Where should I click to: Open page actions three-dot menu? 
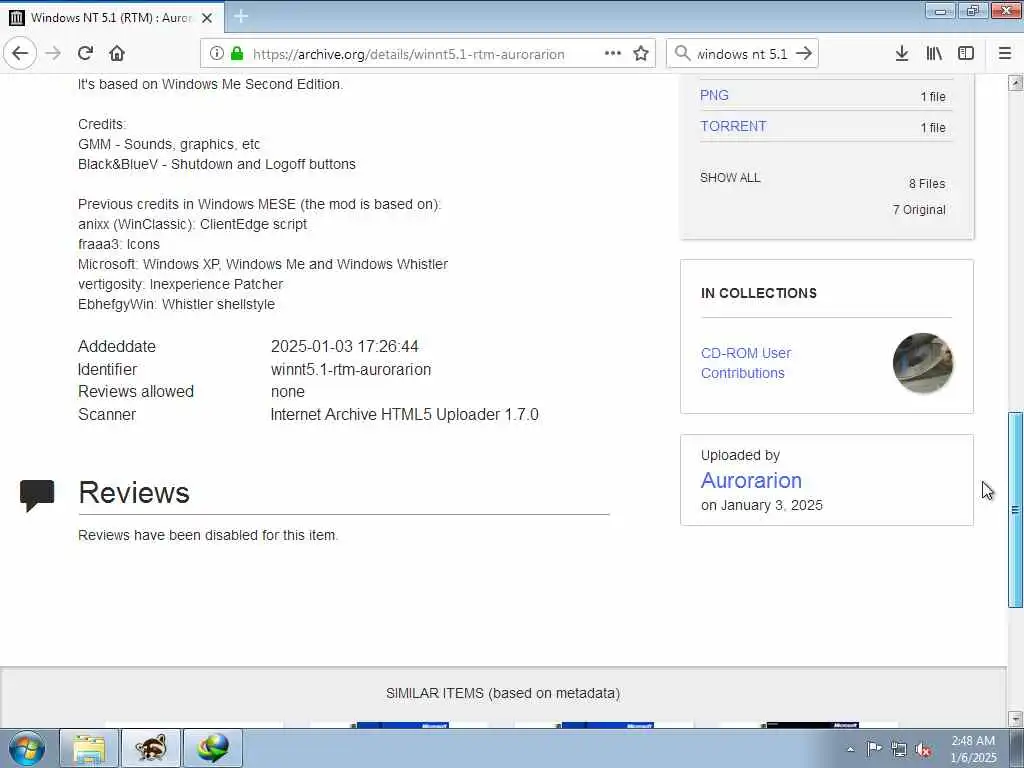click(613, 54)
